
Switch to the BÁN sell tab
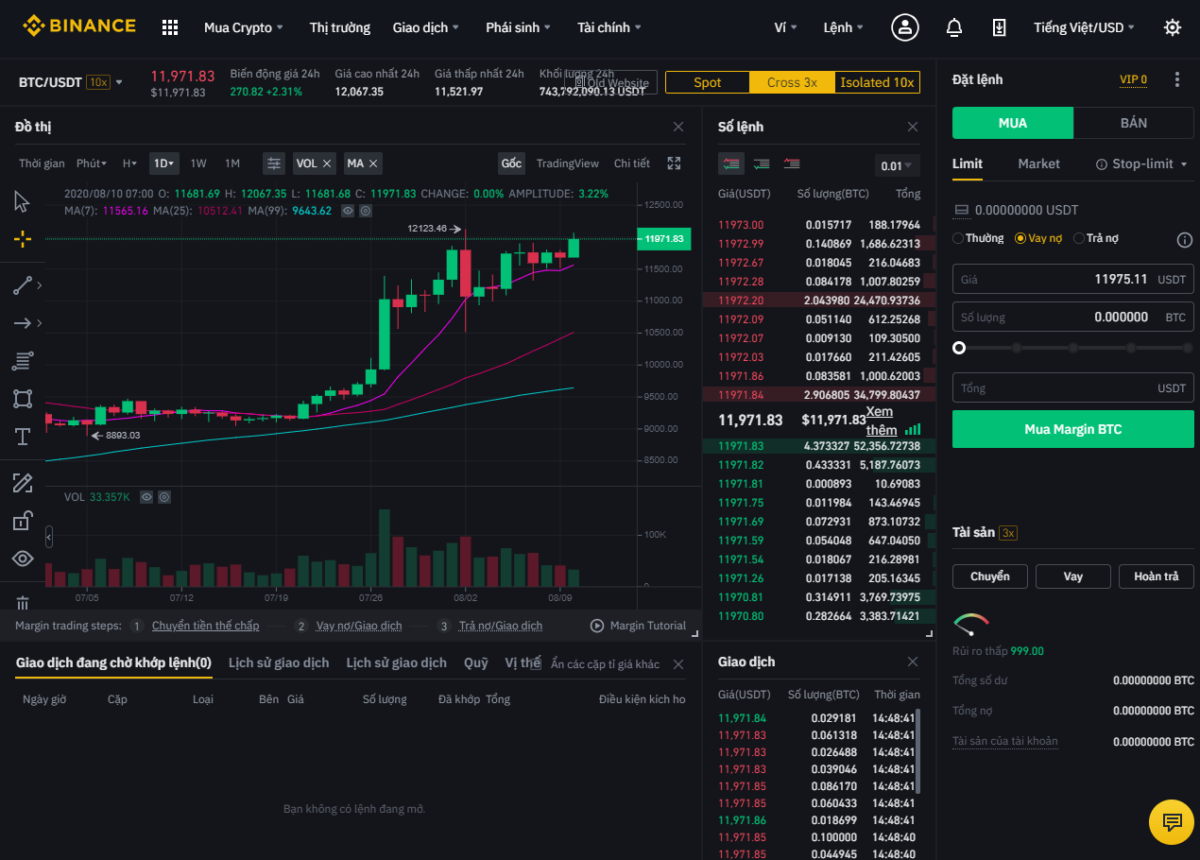tap(1134, 123)
